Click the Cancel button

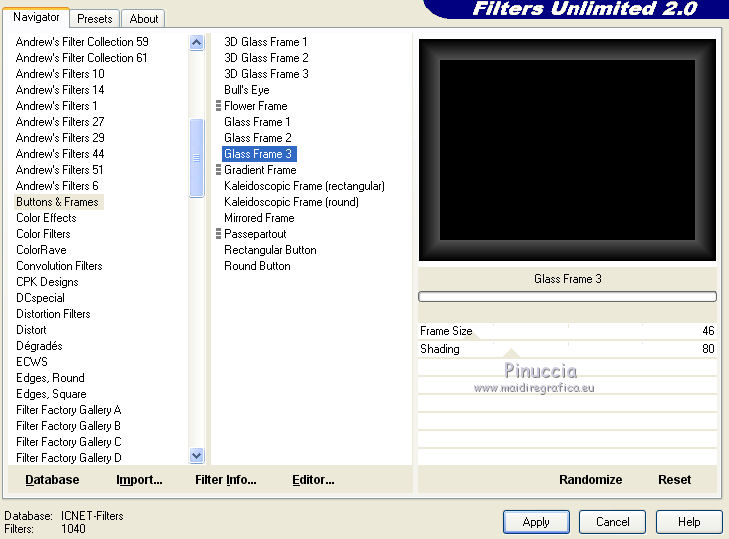612,522
